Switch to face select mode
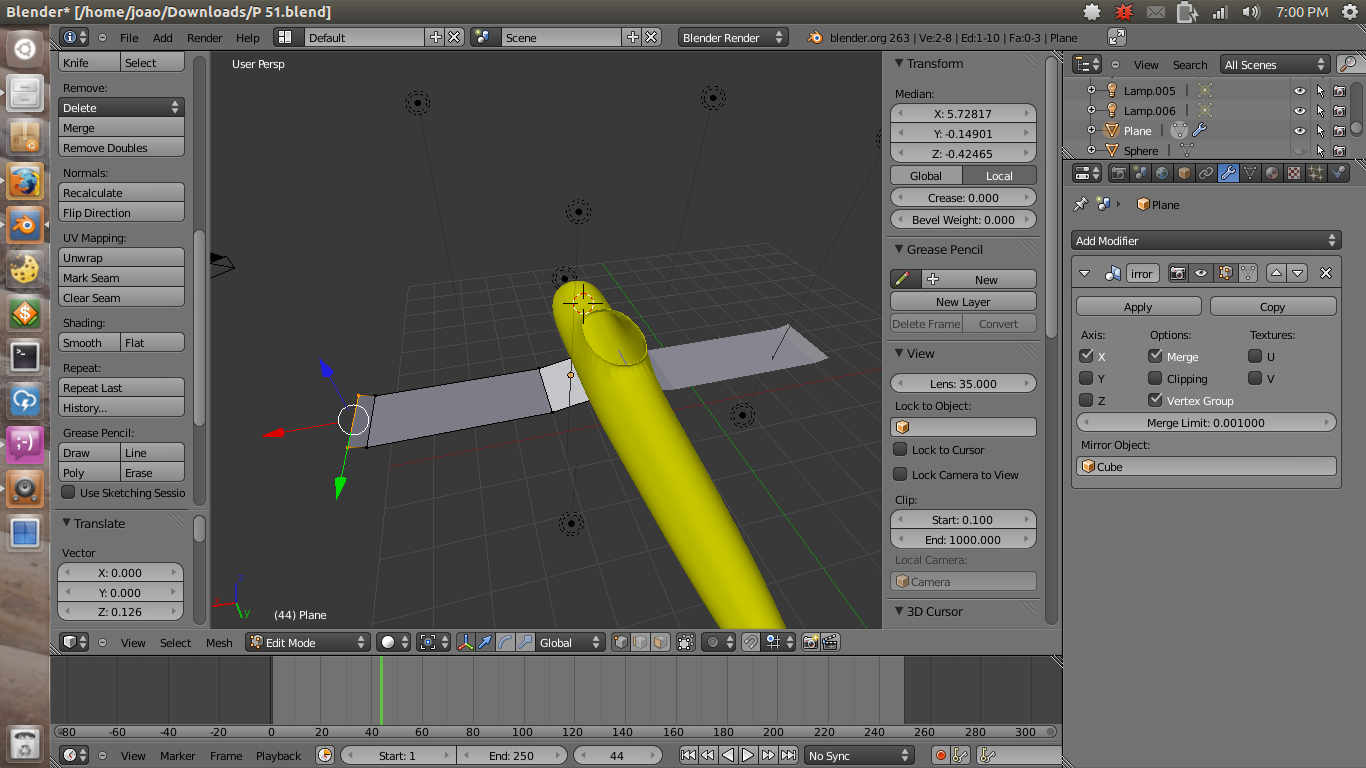This screenshot has height=768, width=1366. click(x=660, y=642)
